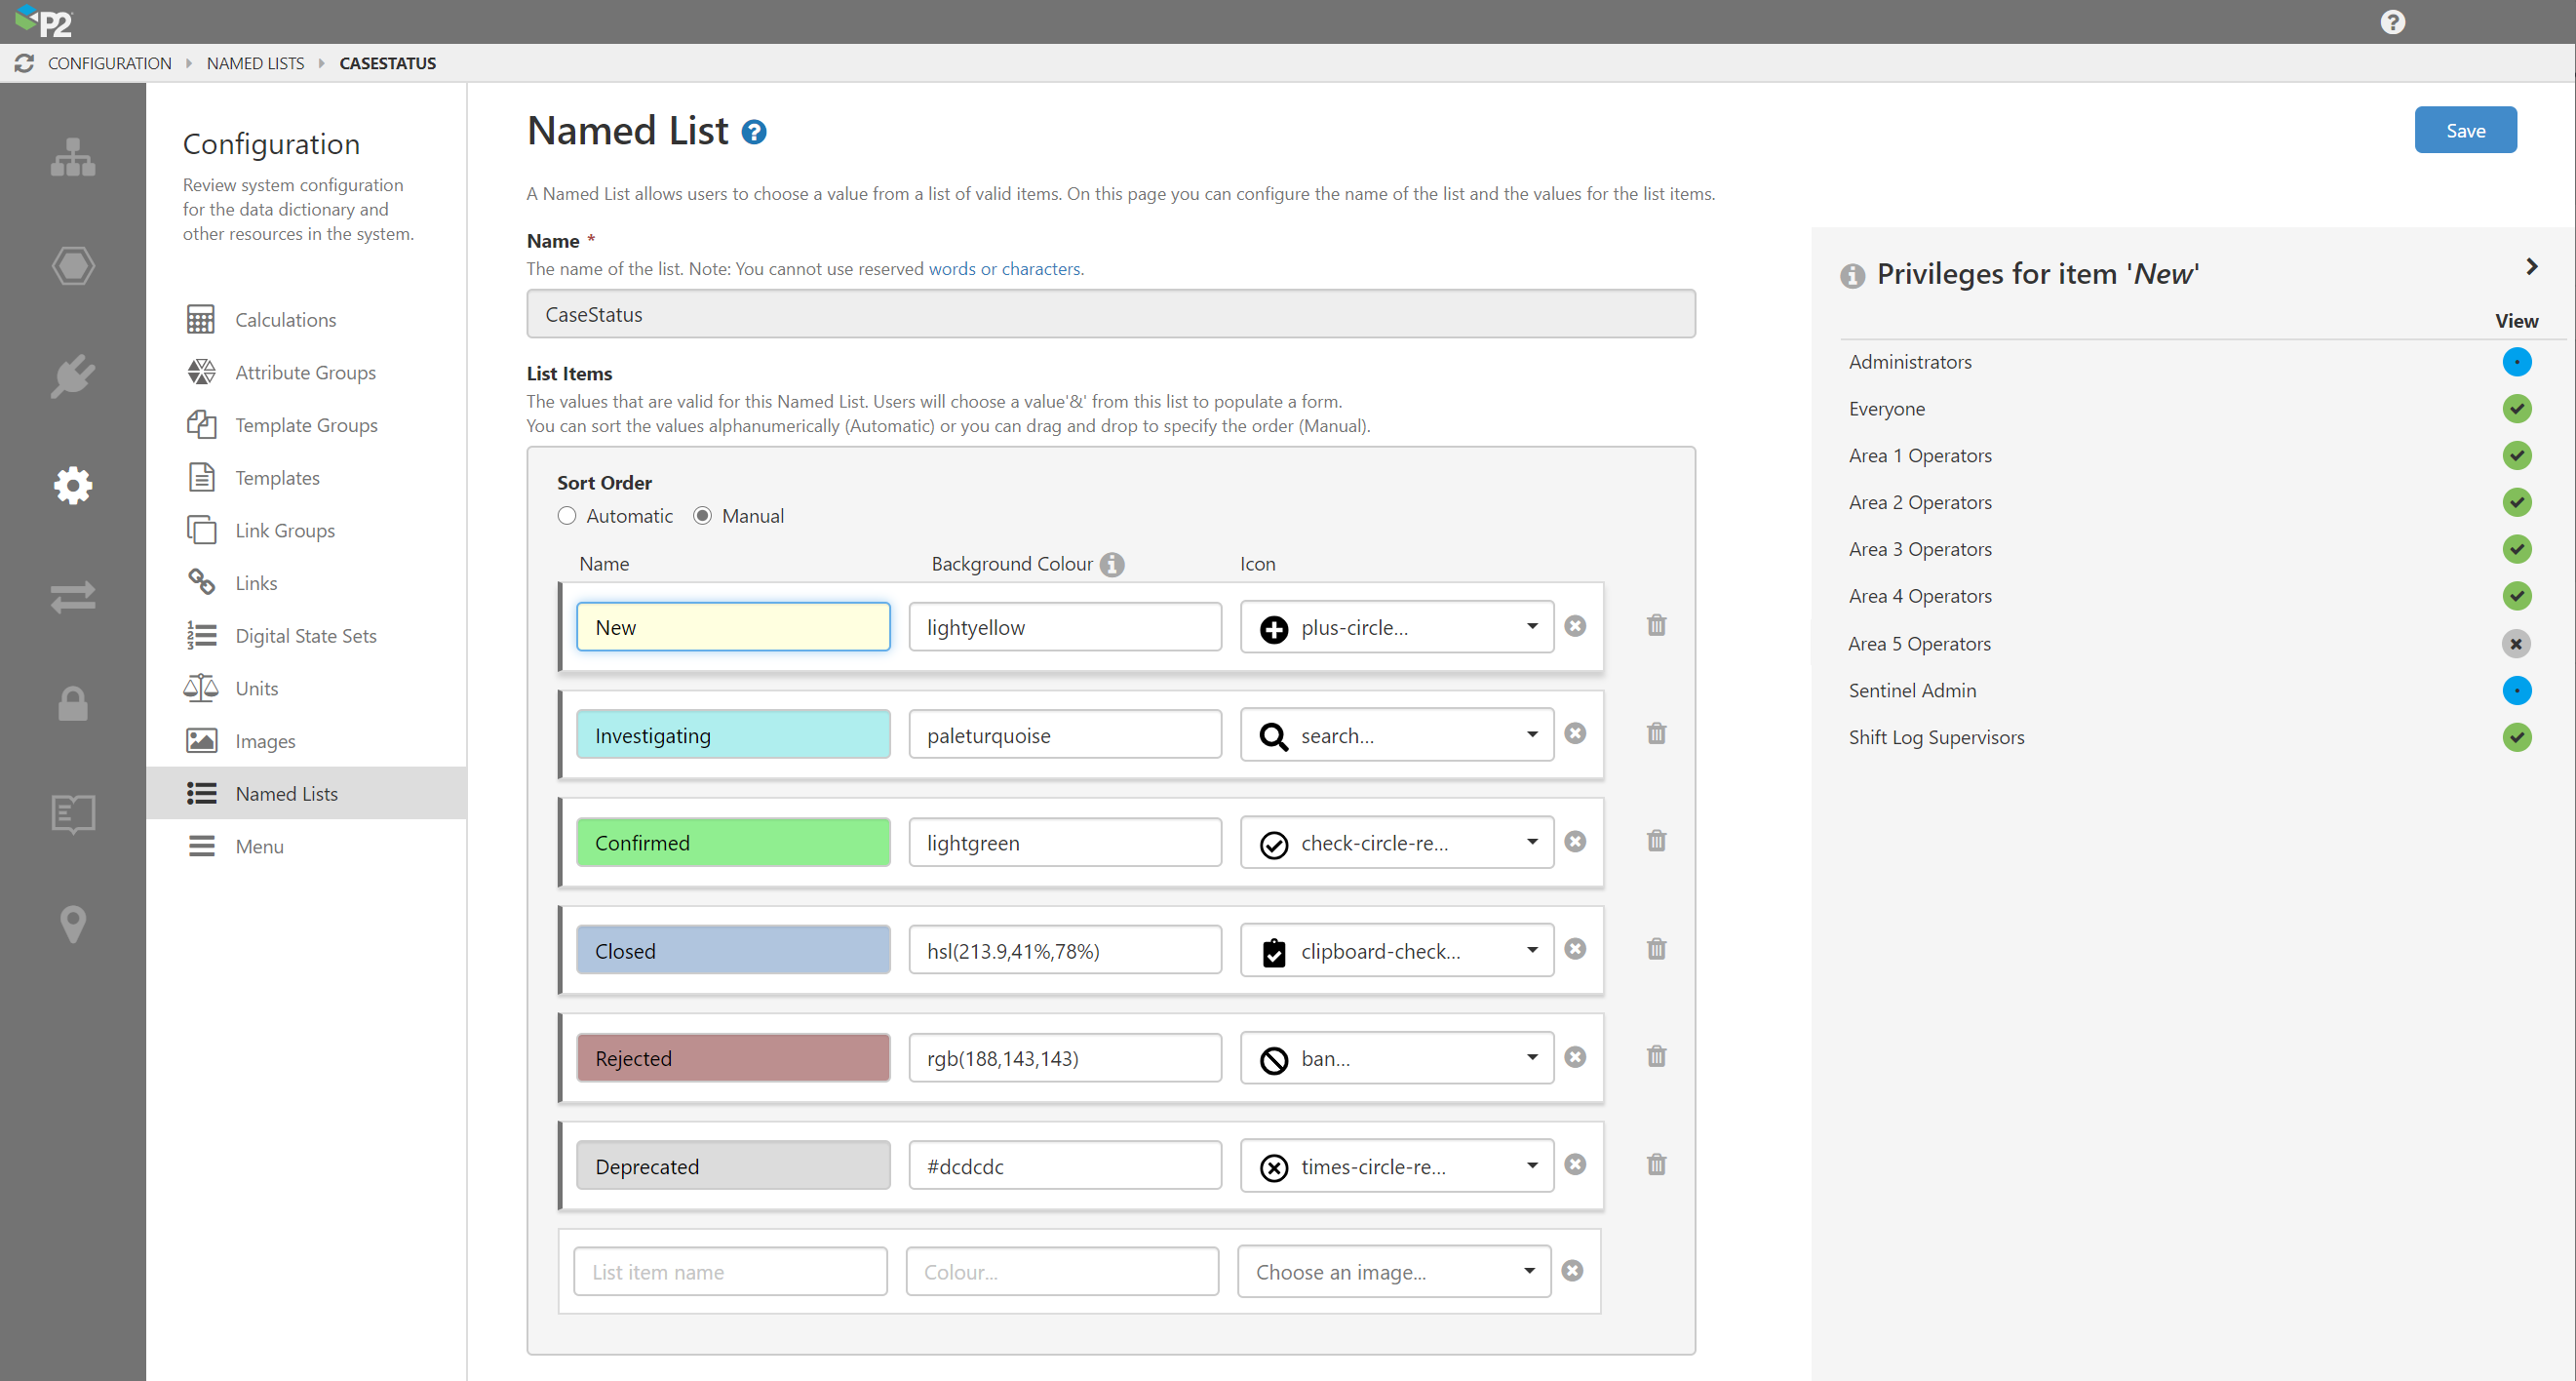Click the help icon beside Named List heading
Viewport: 2576px width, 1381px height.
pyautogui.click(x=754, y=132)
